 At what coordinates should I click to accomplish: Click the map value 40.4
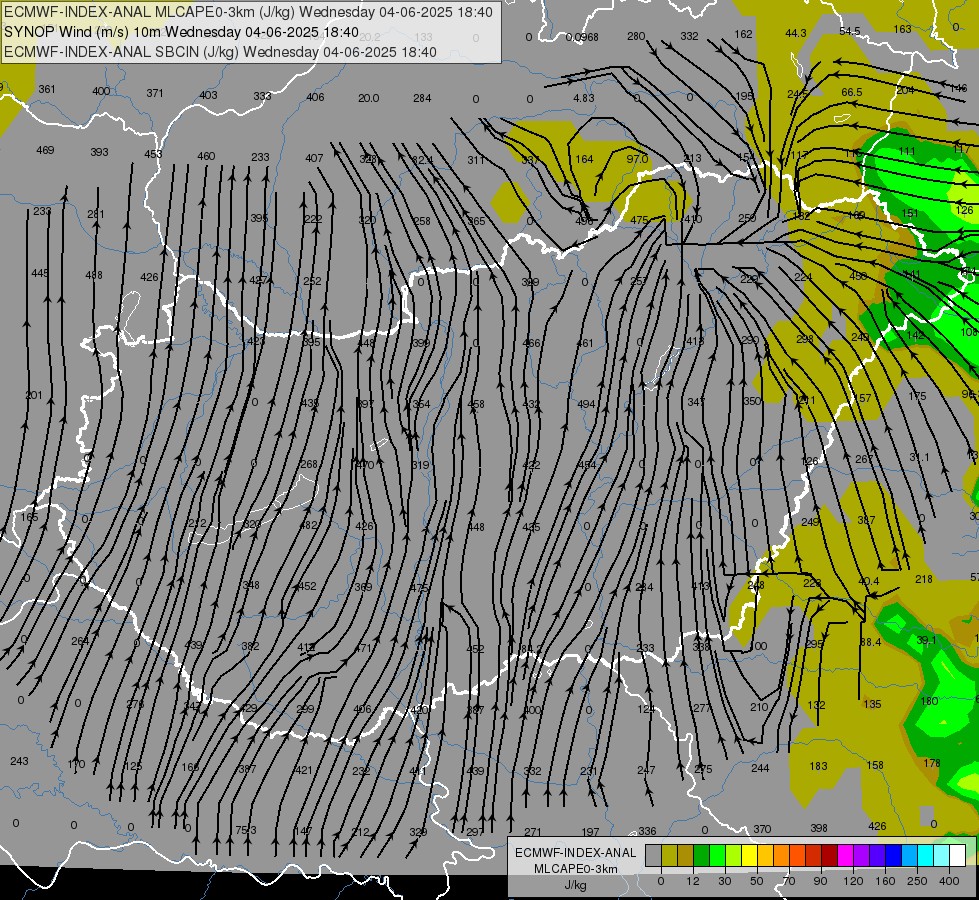(x=868, y=581)
